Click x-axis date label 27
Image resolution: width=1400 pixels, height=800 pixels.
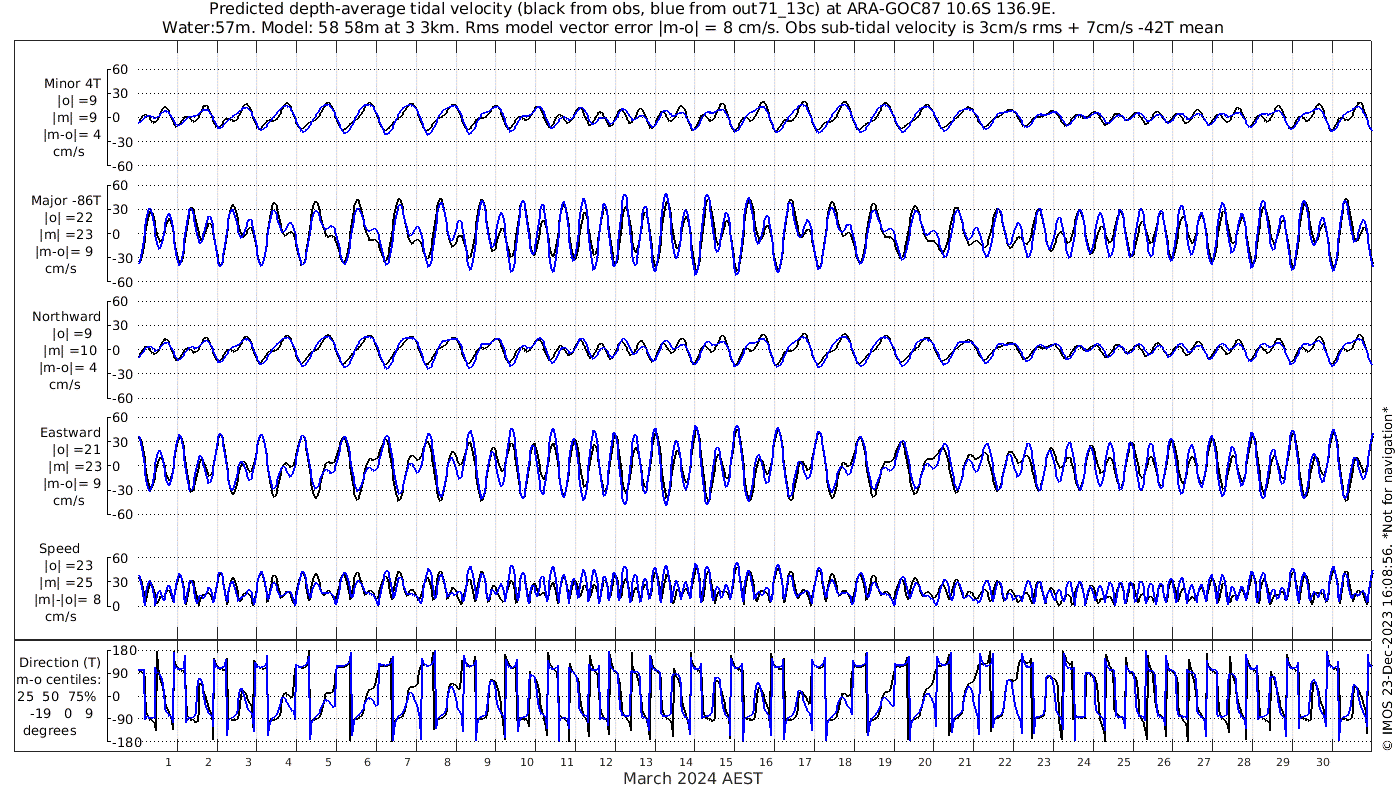tap(1203, 762)
